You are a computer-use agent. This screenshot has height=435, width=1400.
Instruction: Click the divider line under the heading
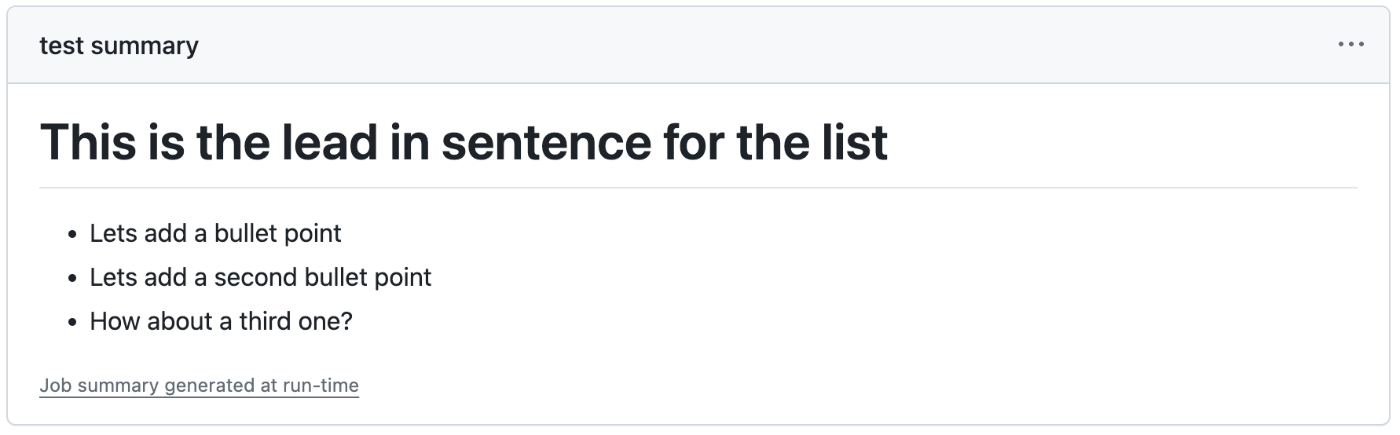pyautogui.click(x=698, y=187)
